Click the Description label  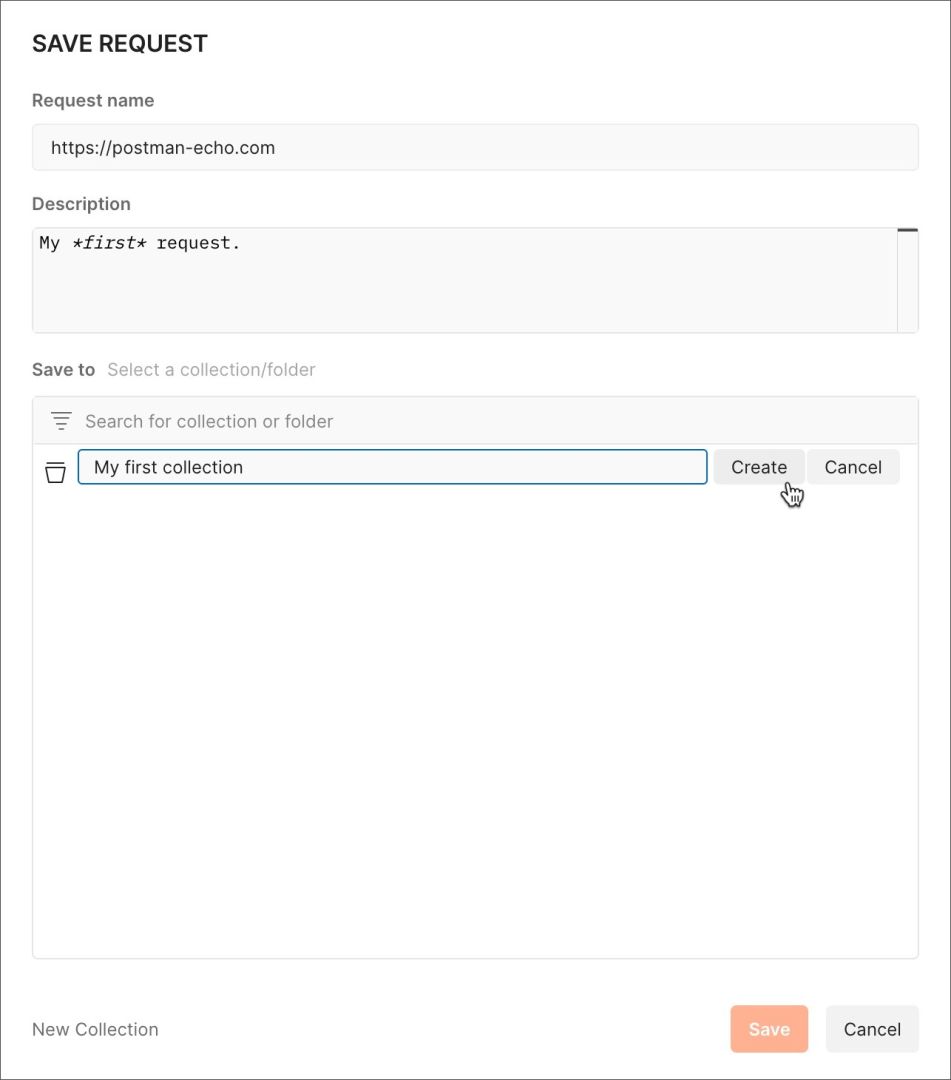point(81,204)
